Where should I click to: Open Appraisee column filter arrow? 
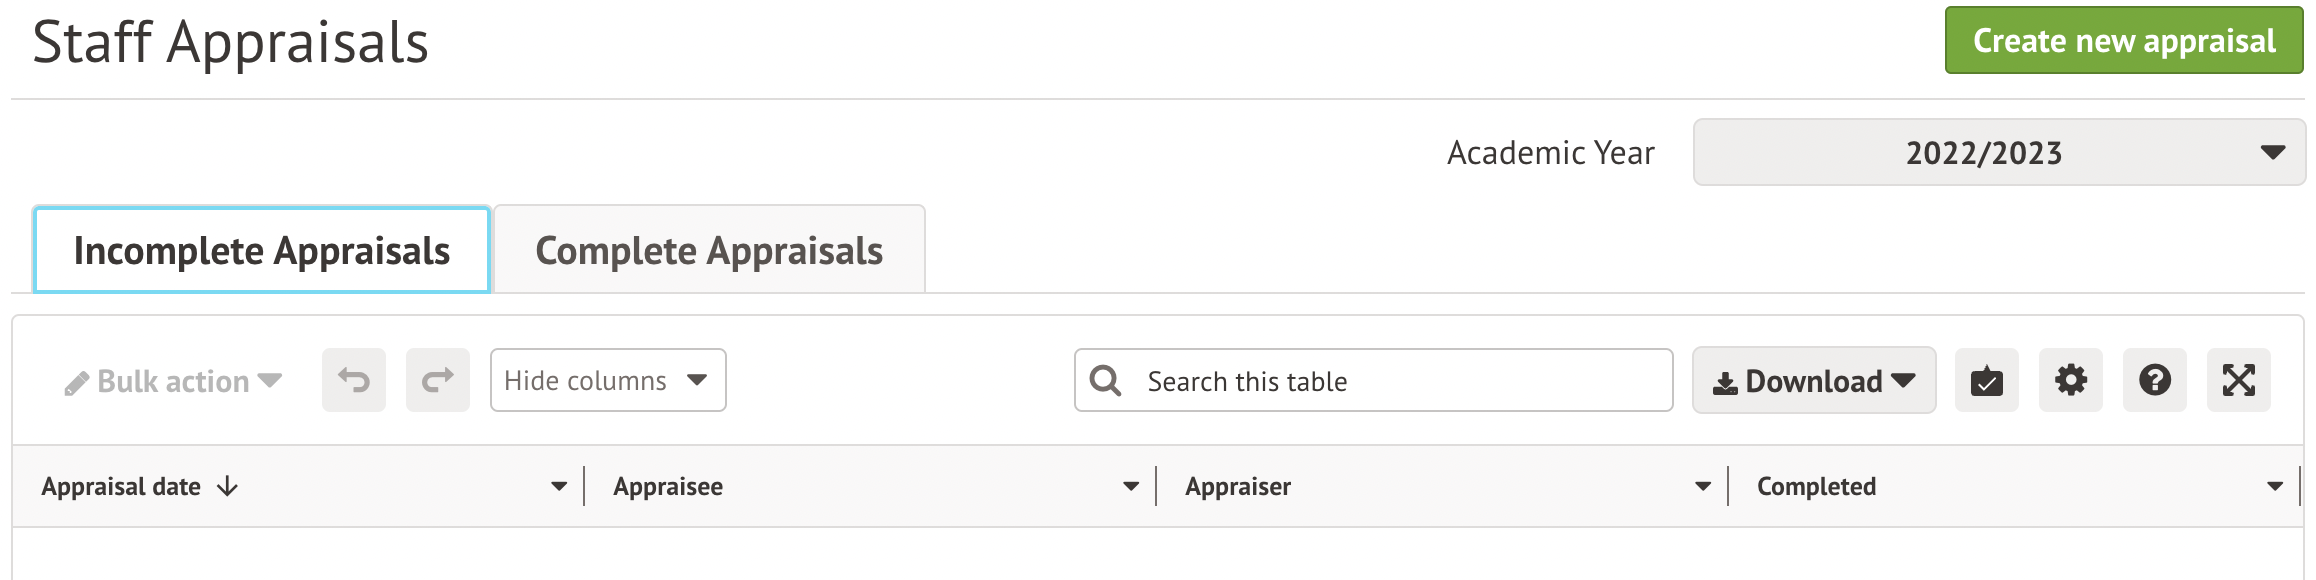pyautogui.click(x=1131, y=486)
